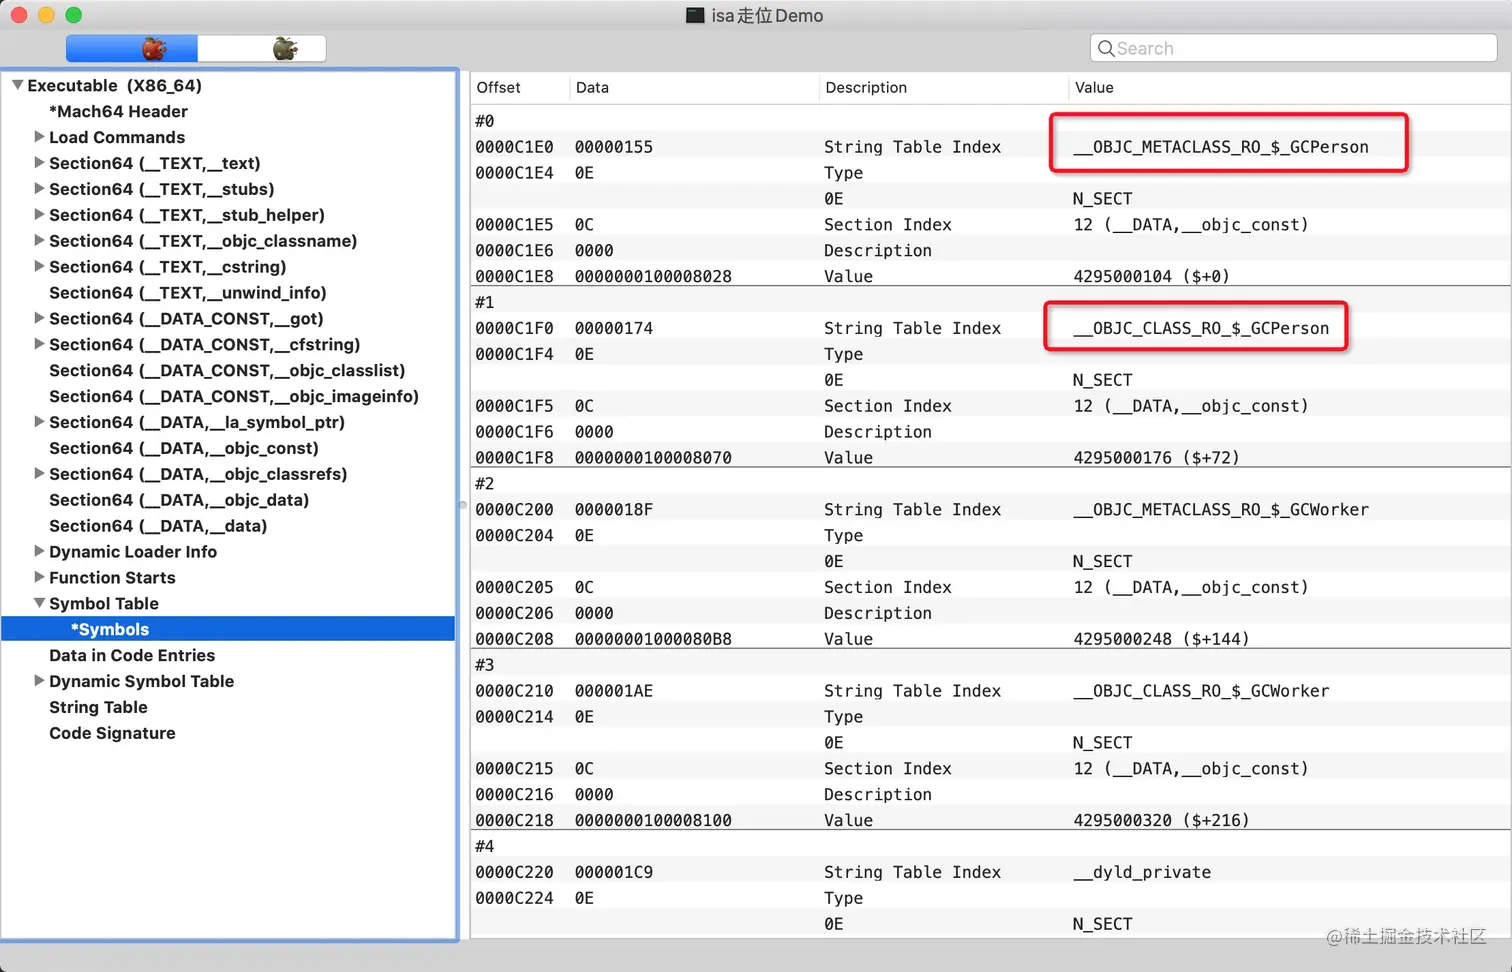Click the data cell 000001AE
Screen dimensions: 1512x972
click(614, 691)
